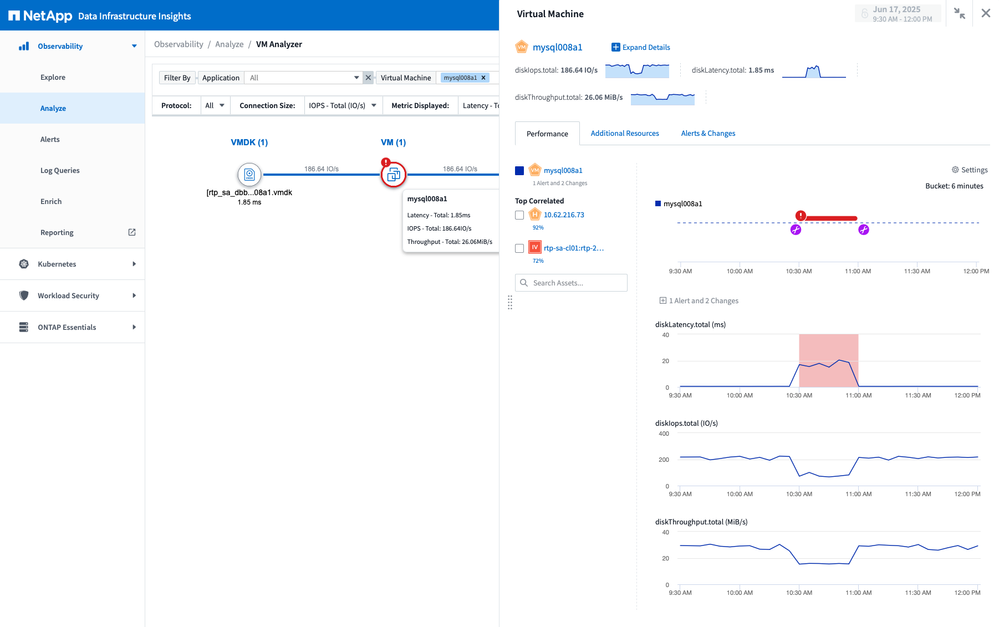Enable the 10.62.216.73 correlated asset checkbox
This screenshot has width=999, height=627.
(x=519, y=215)
